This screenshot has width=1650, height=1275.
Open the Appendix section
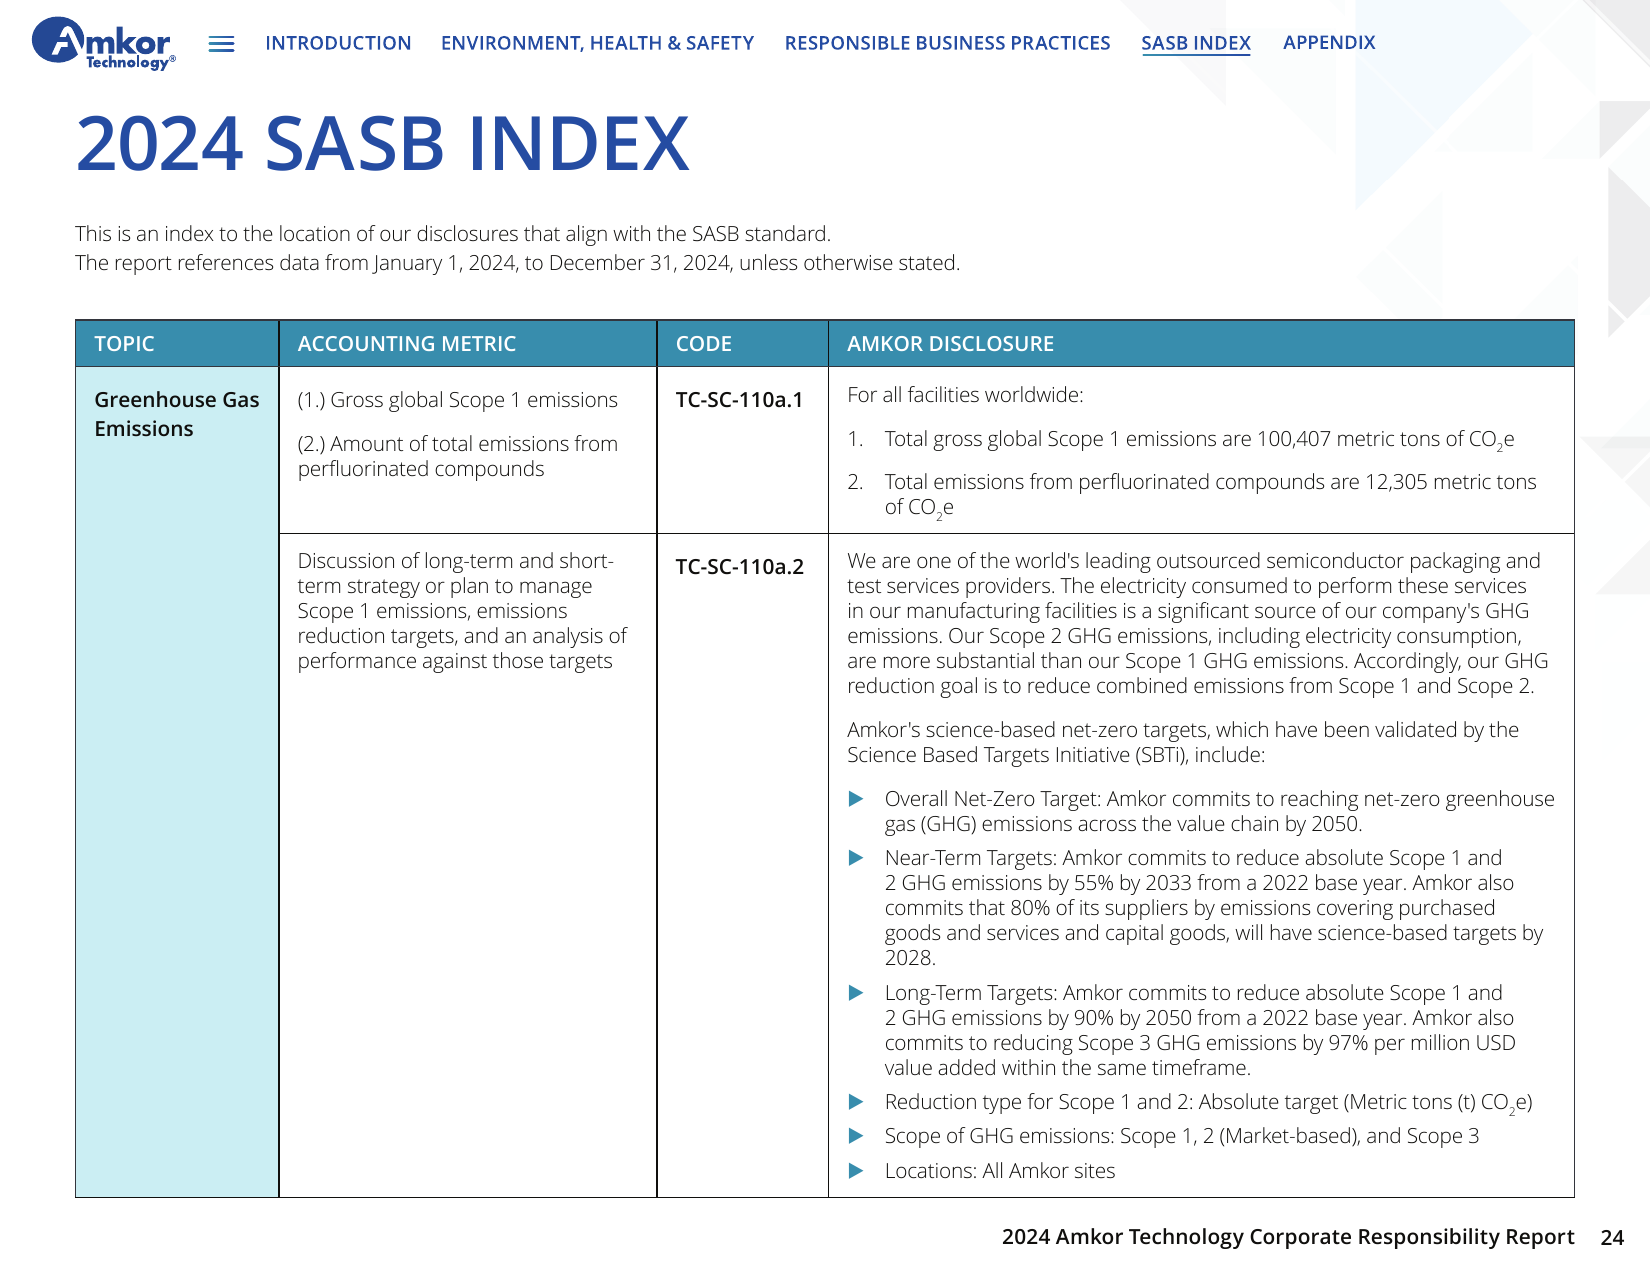pos(1329,43)
